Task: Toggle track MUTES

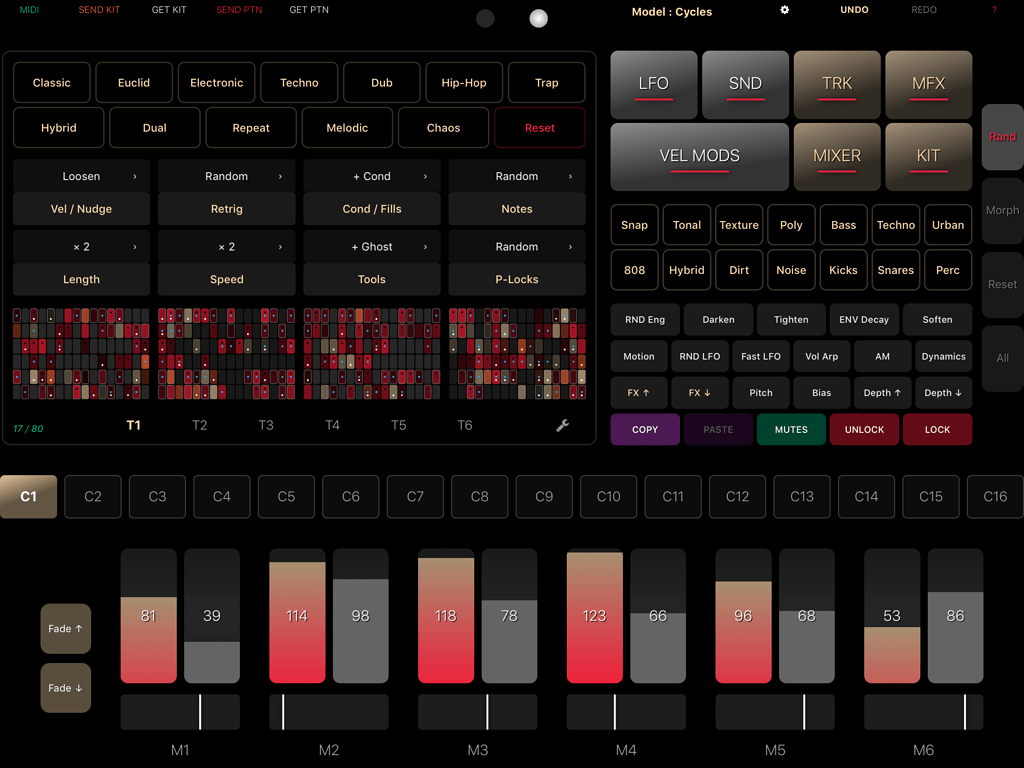Action: tap(791, 429)
